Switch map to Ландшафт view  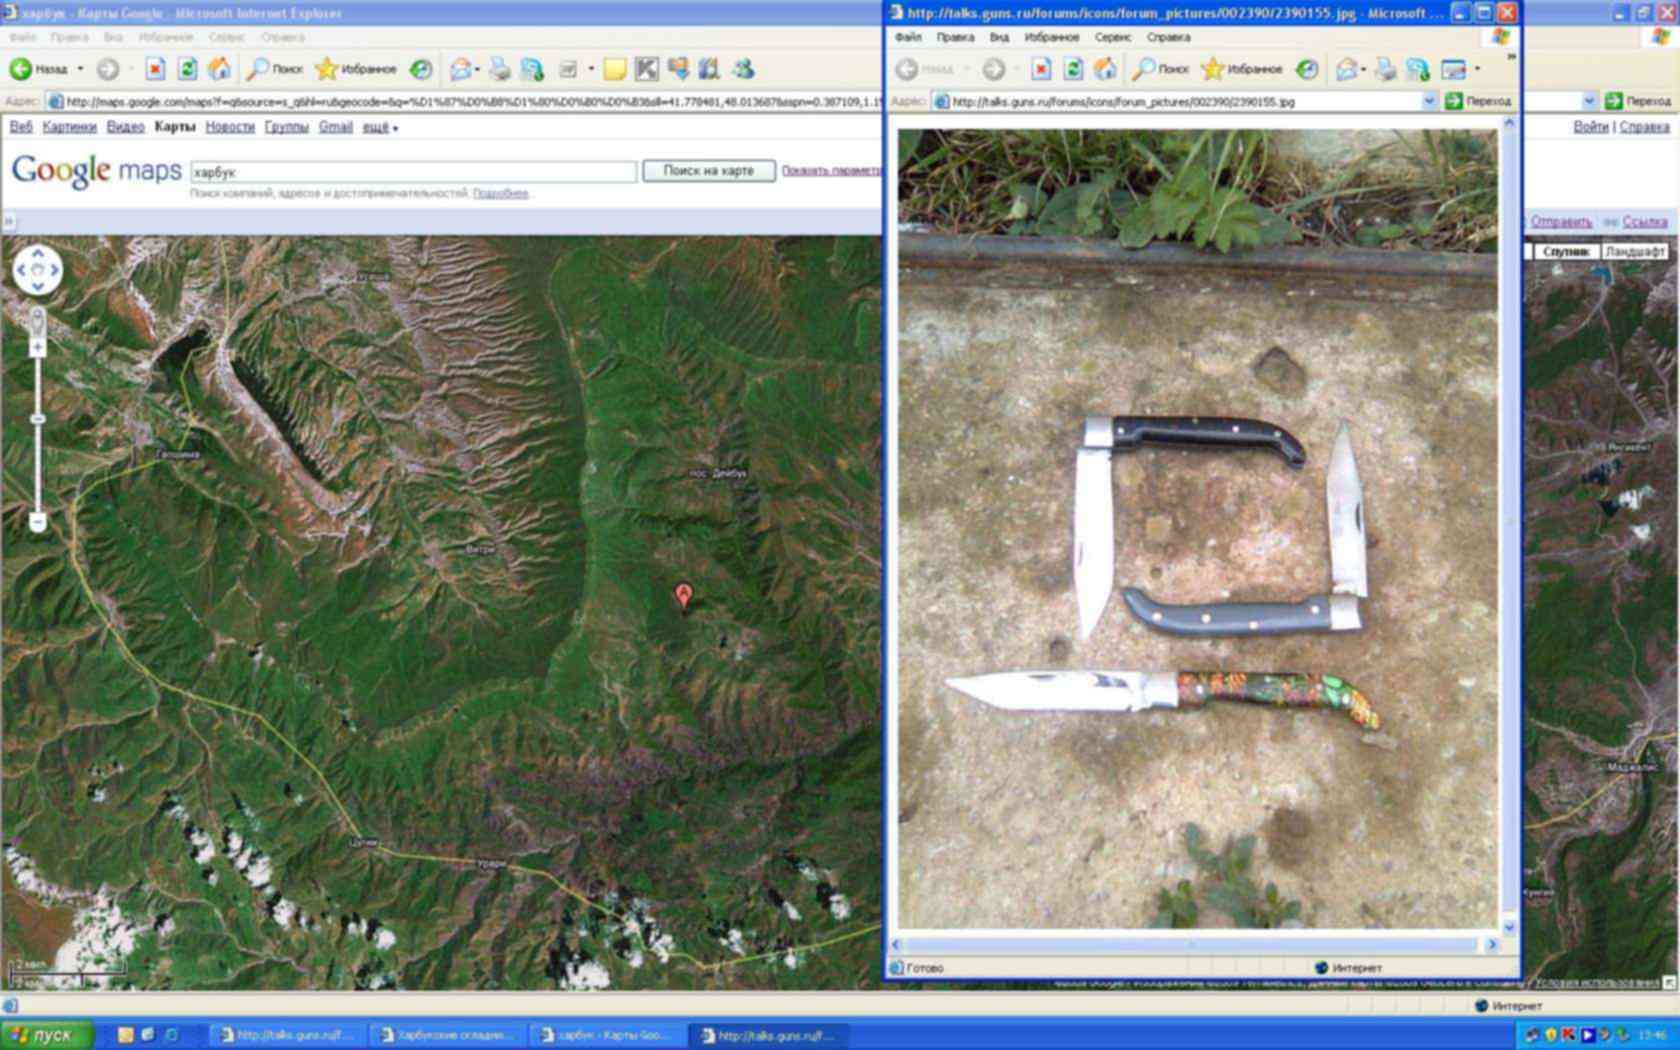[x=1634, y=252]
